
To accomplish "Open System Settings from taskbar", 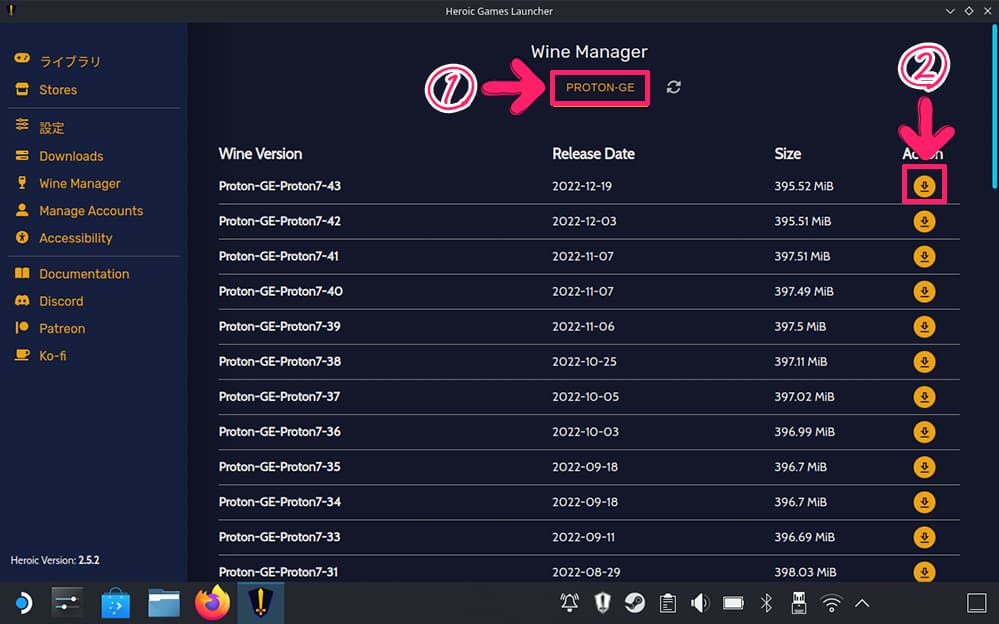I will click(67, 602).
